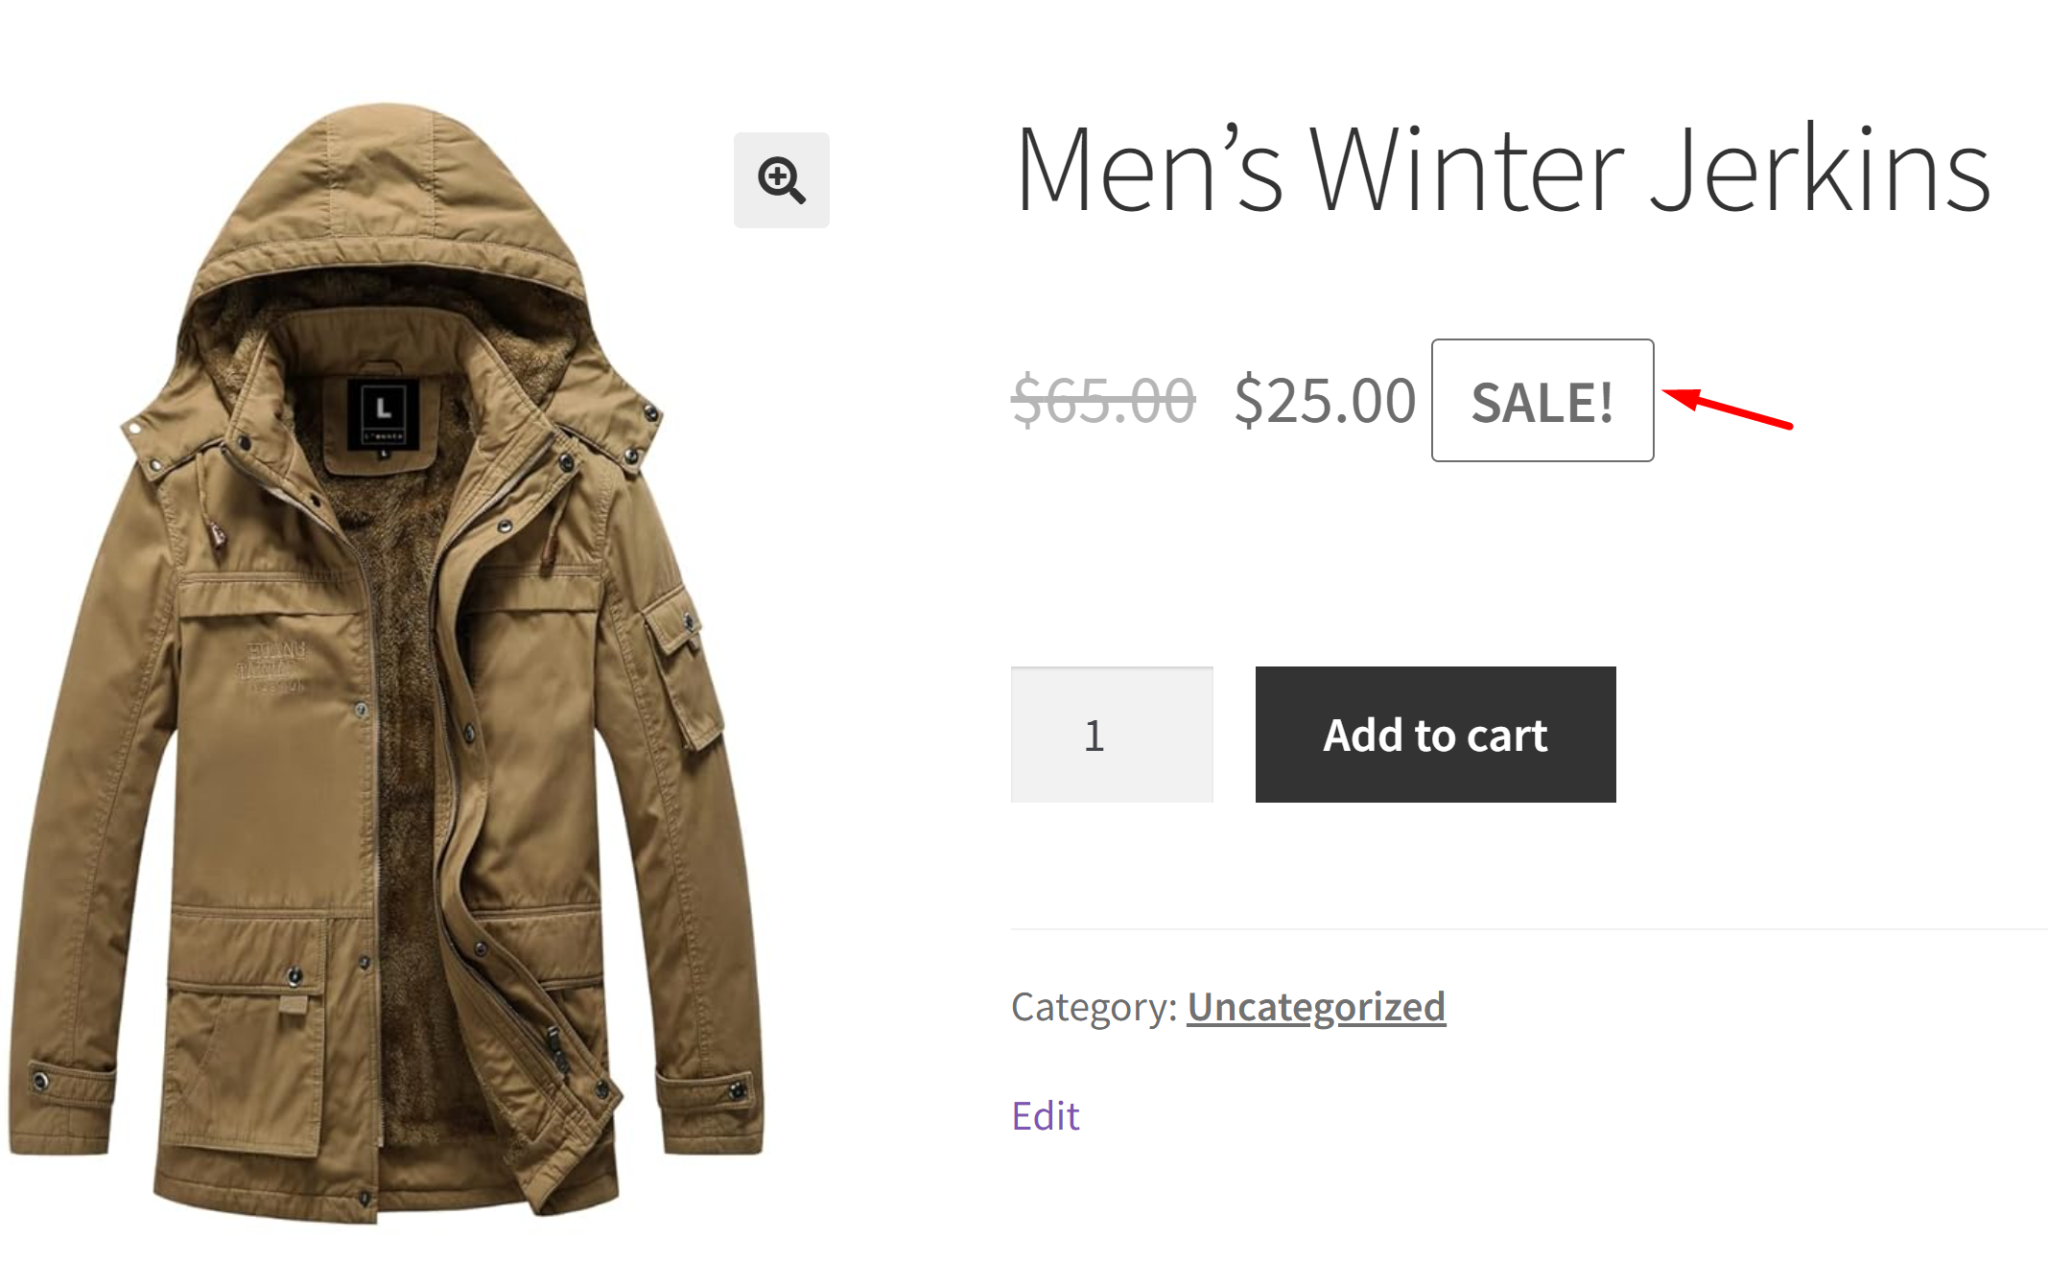Open full-size product image via magnifier
The image size is (2048, 1262).
tap(781, 180)
